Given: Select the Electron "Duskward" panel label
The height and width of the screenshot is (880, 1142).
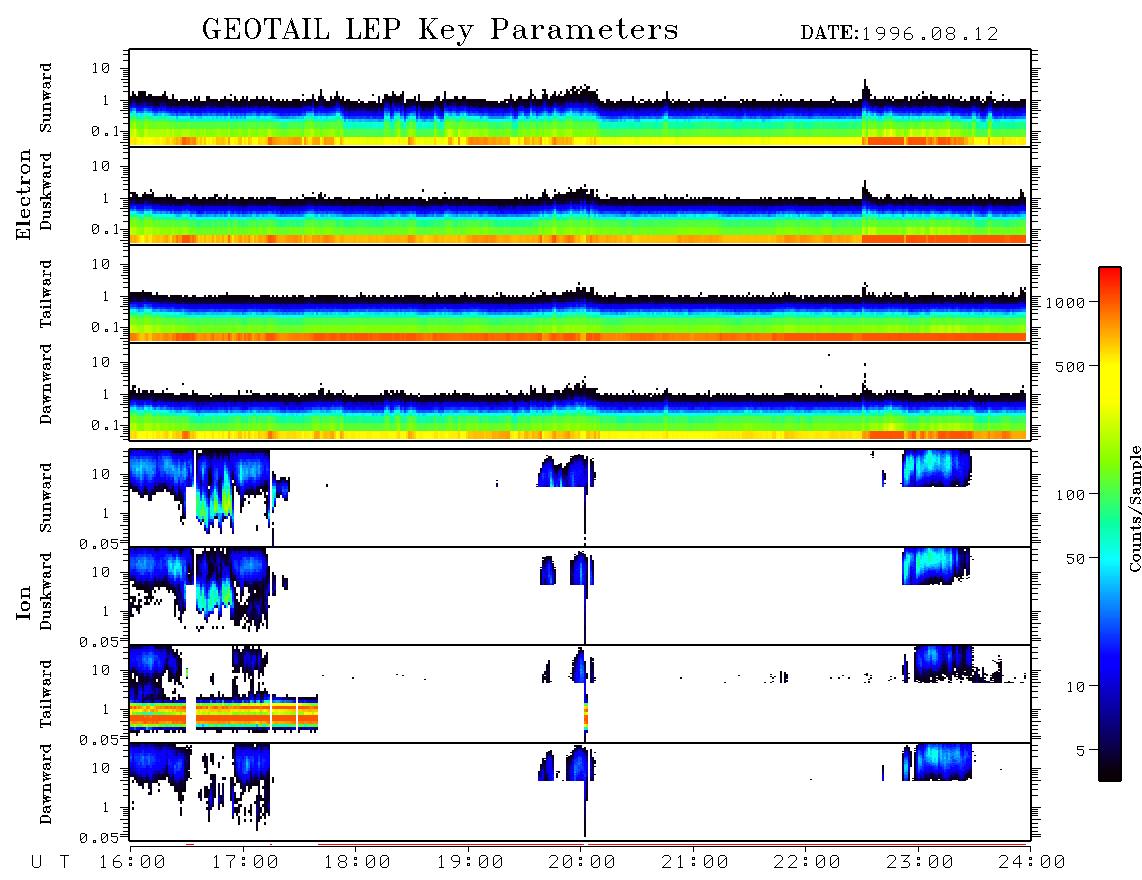Looking at the screenshot, I should point(46,192).
